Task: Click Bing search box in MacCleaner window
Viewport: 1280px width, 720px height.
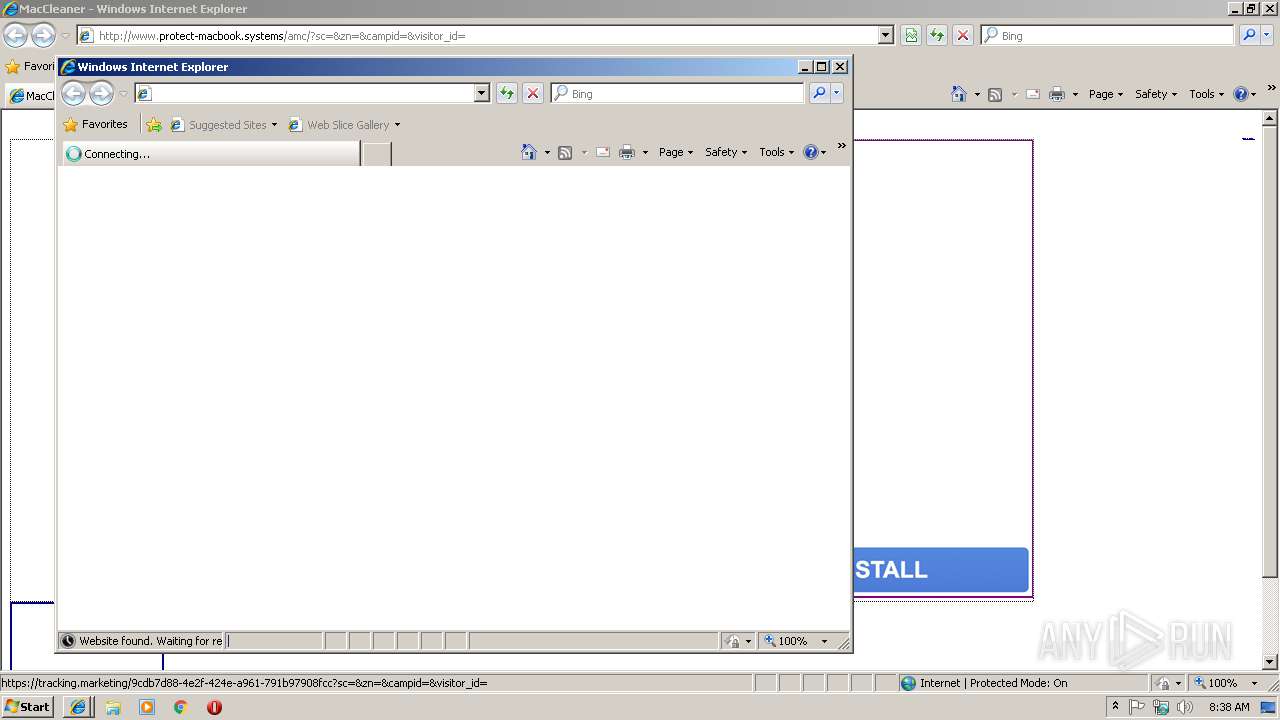Action: [x=1108, y=35]
